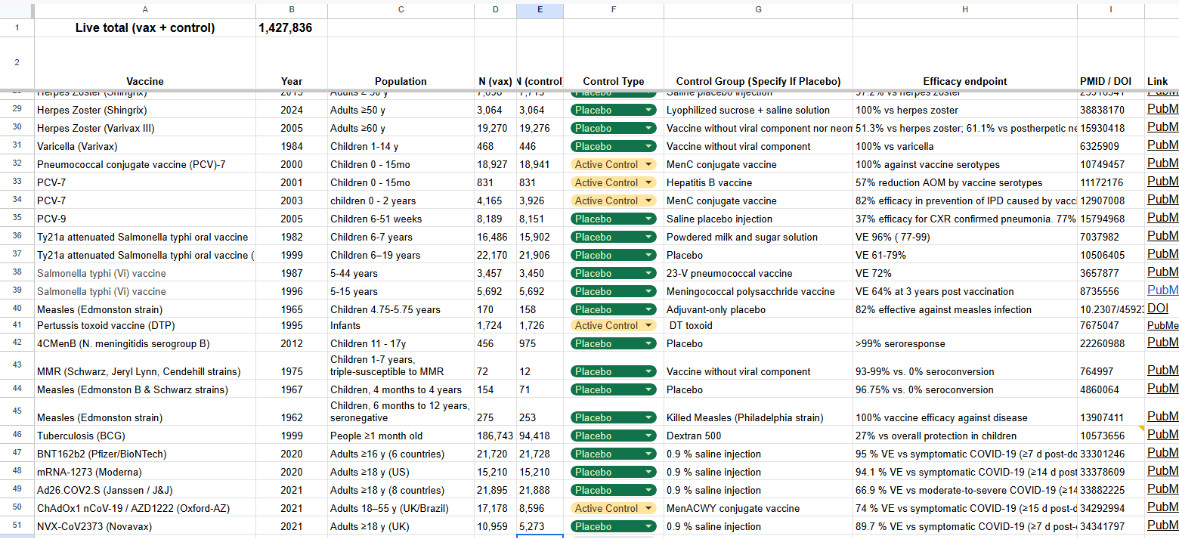Open Placebo dropdown for Moderna mRNA-1273 row
1179x538 pixels.
613,472
